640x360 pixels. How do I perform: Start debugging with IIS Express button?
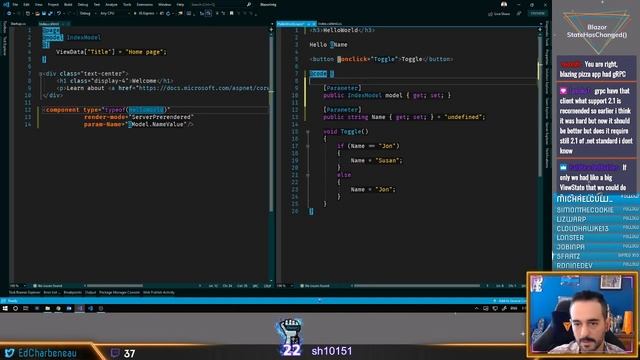[x=145, y=13]
